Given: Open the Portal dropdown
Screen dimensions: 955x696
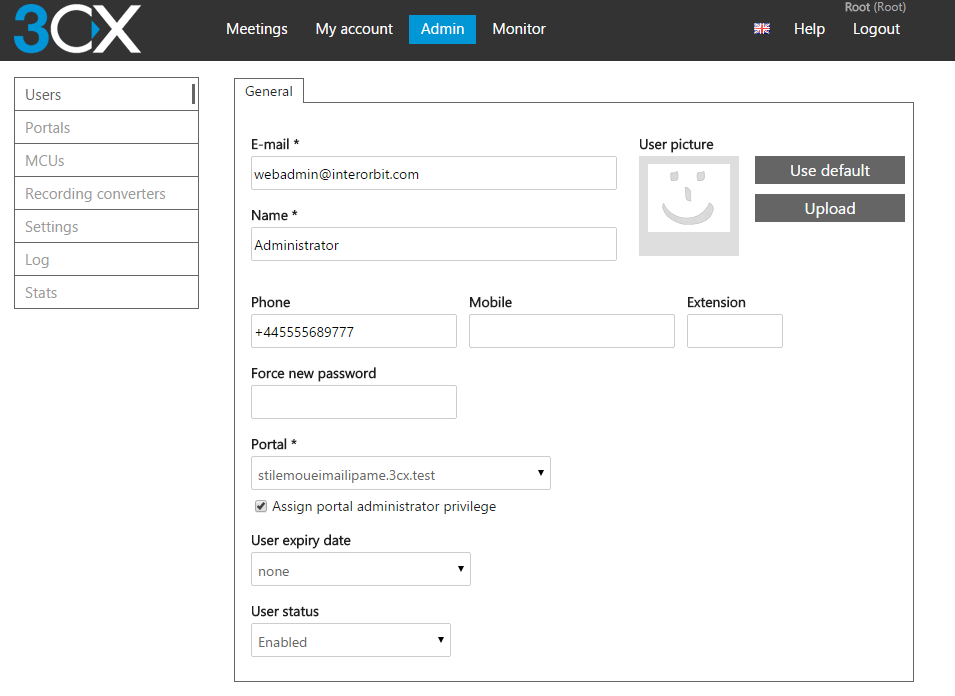Looking at the screenshot, I should [401, 473].
